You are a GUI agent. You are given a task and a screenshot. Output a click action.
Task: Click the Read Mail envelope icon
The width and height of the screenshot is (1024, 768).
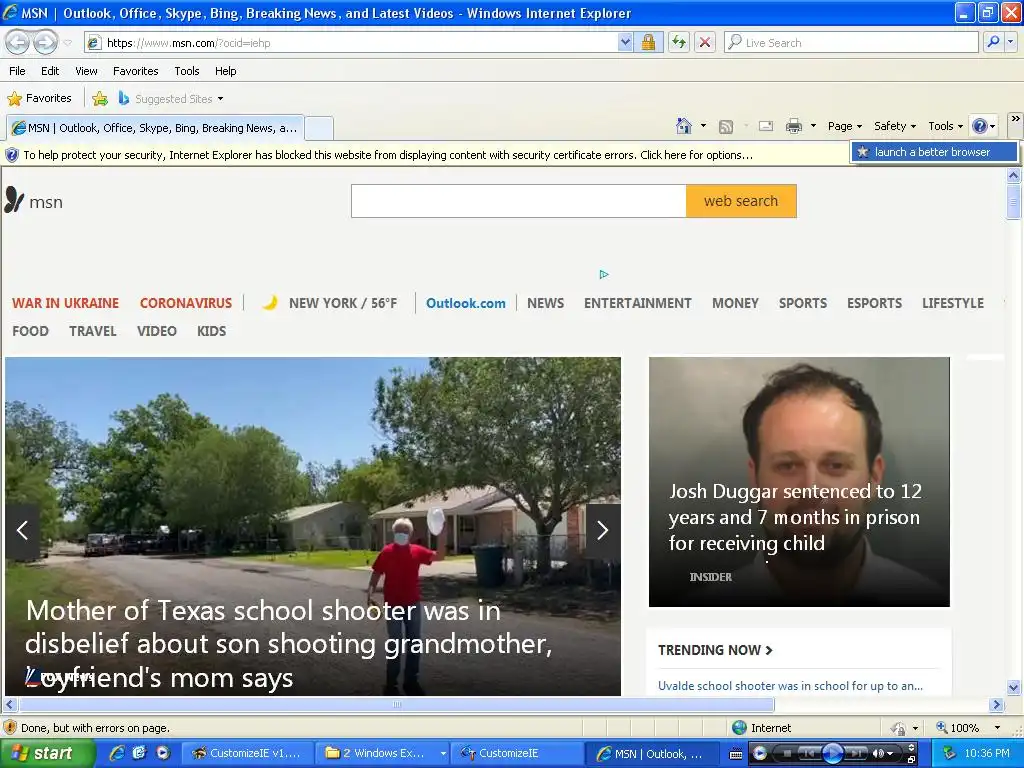pyautogui.click(x=766, y=127)
